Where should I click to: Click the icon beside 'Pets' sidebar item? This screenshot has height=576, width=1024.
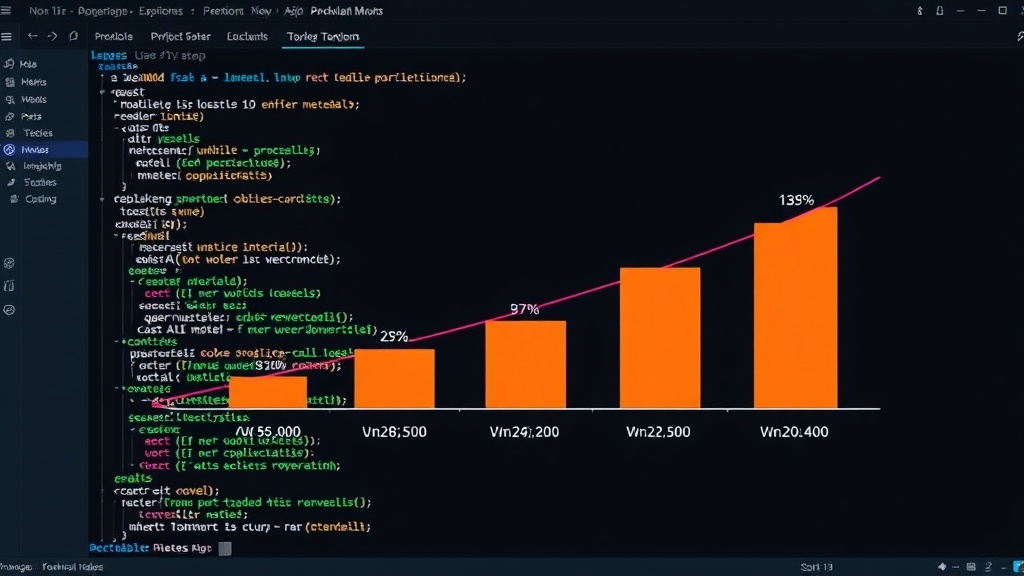[10, 116]
